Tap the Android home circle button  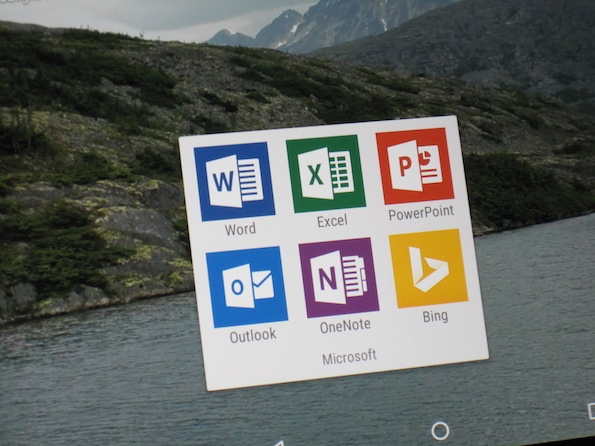coord(440,431)
